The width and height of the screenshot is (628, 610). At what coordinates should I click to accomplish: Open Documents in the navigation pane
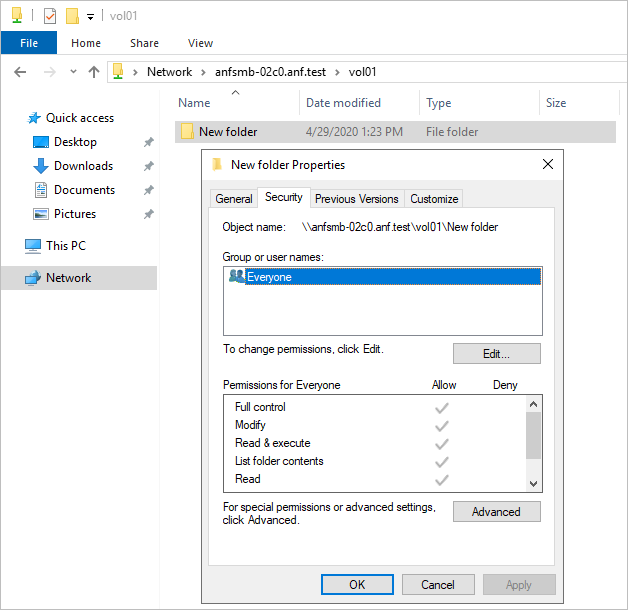(85, 190)
